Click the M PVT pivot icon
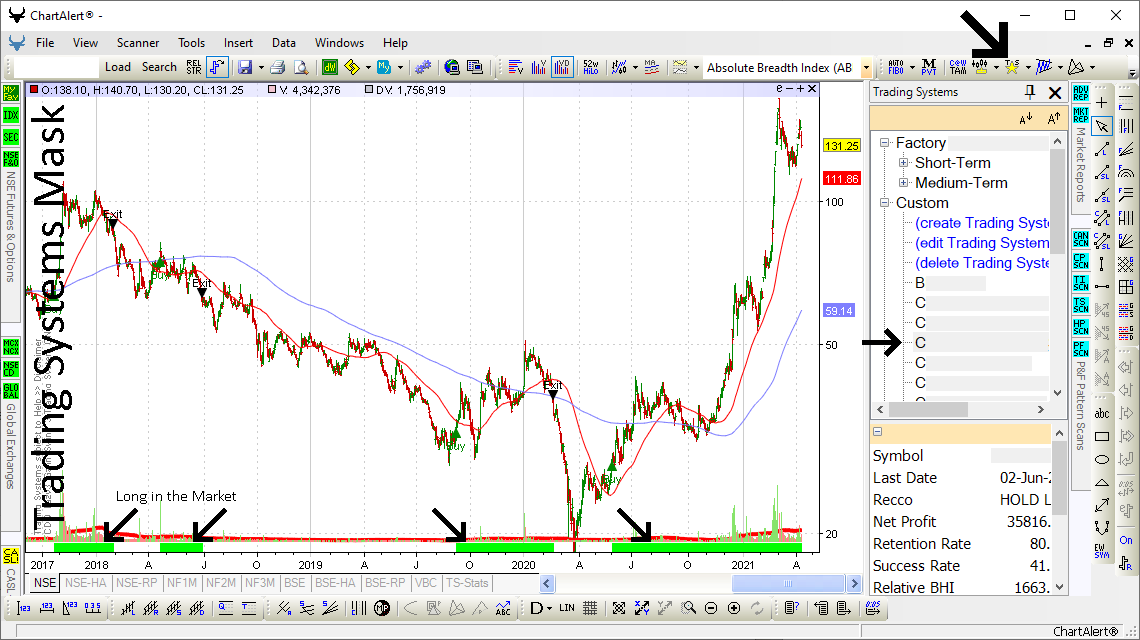 coord(928,68)
